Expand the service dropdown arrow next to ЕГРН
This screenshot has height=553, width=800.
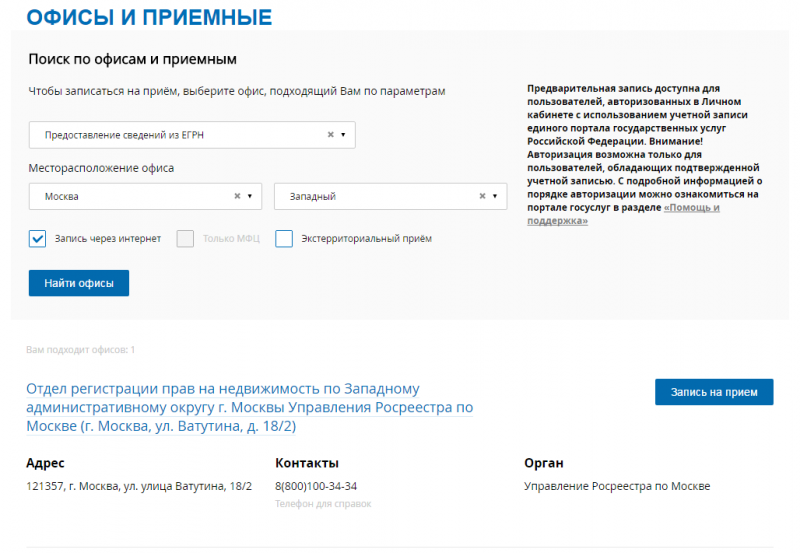tap(343, 135)
